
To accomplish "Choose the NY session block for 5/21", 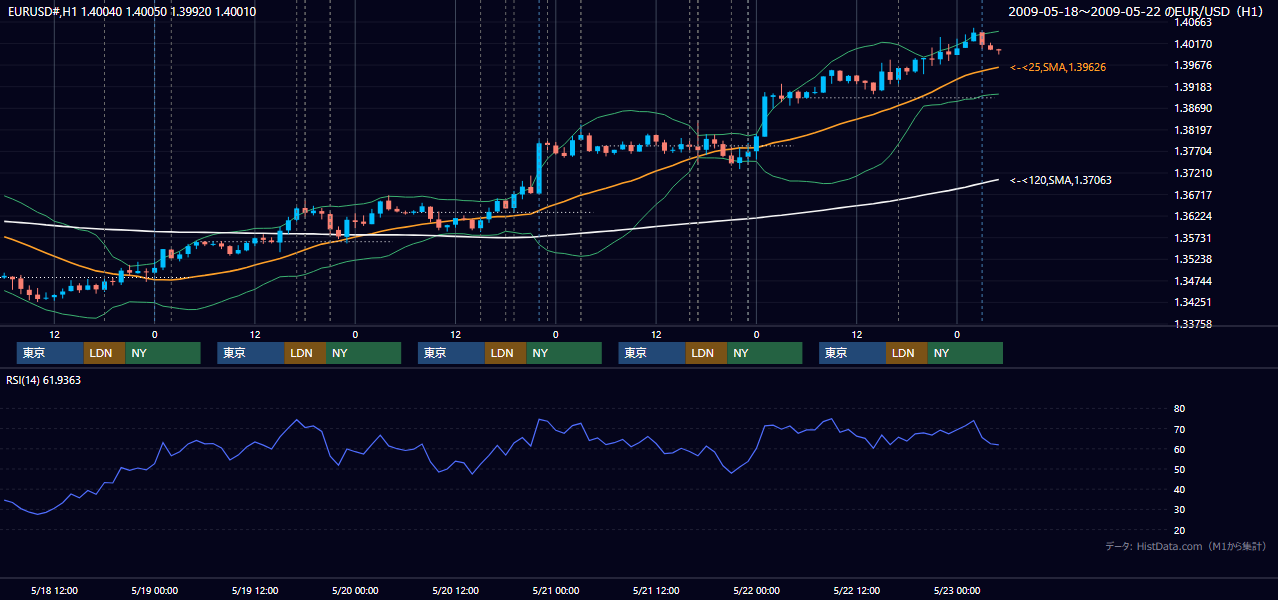I will (x=764, y=353).
